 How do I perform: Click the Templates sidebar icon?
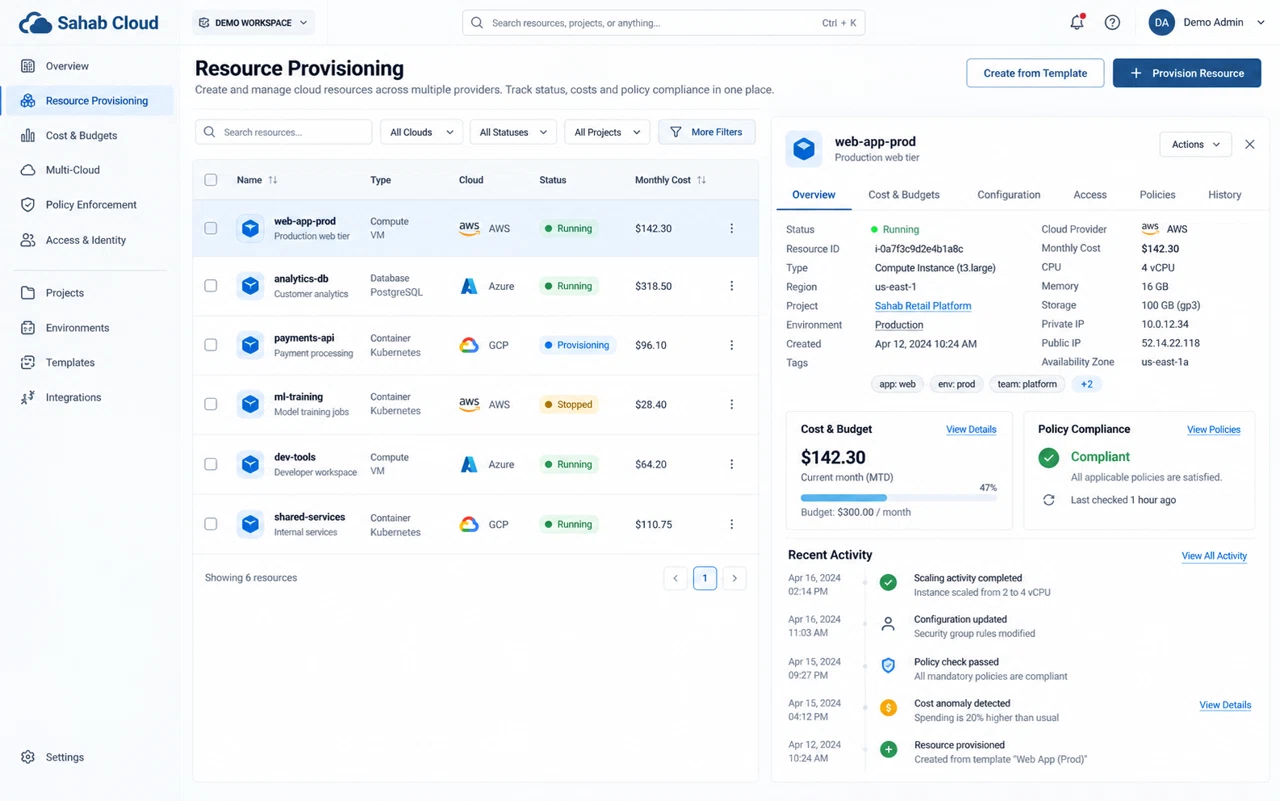click(x=28, y=362)
